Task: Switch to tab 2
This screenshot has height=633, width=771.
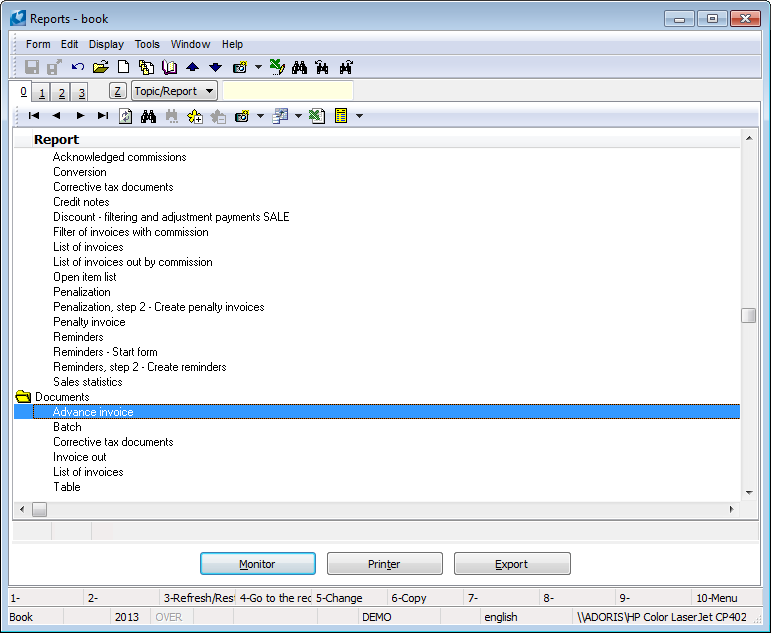Action: coord(61,92)
